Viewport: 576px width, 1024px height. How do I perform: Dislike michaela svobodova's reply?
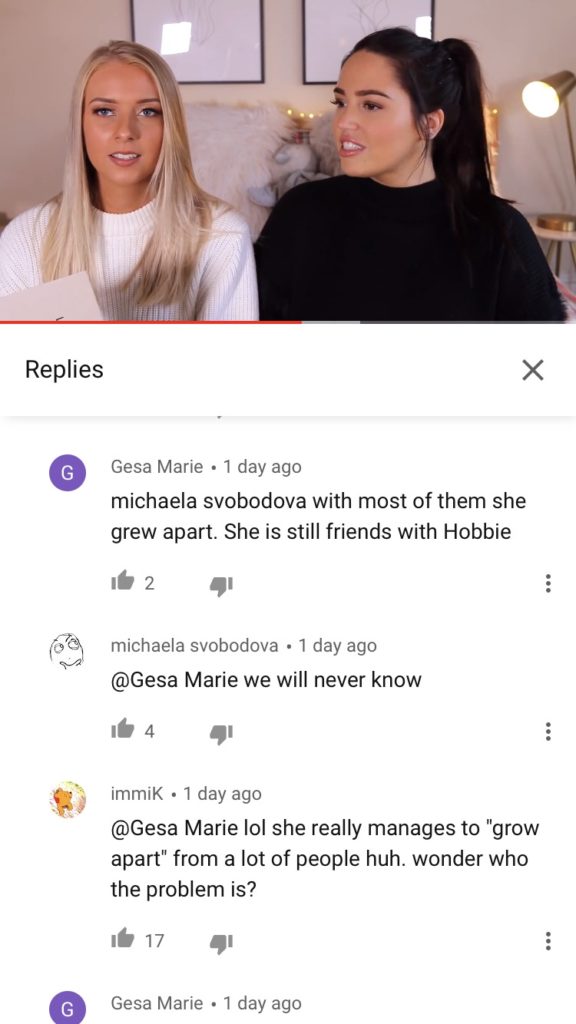pyautogui.click(x=221, y=733)
